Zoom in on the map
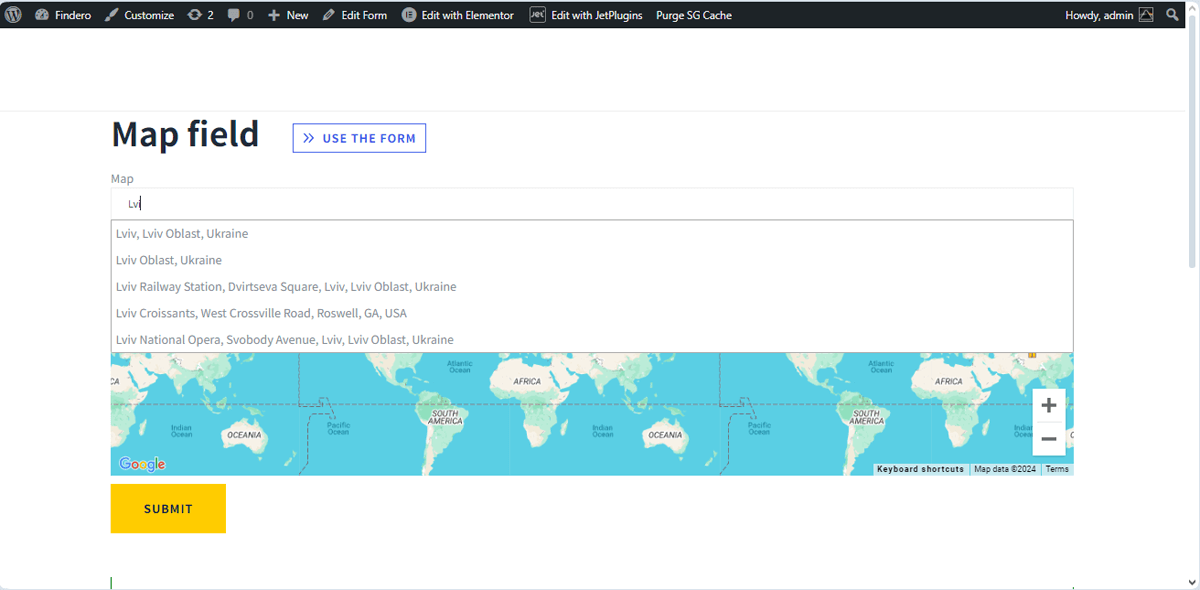The width and height of the screenshot is (1200, 590). pos(1048,405)
